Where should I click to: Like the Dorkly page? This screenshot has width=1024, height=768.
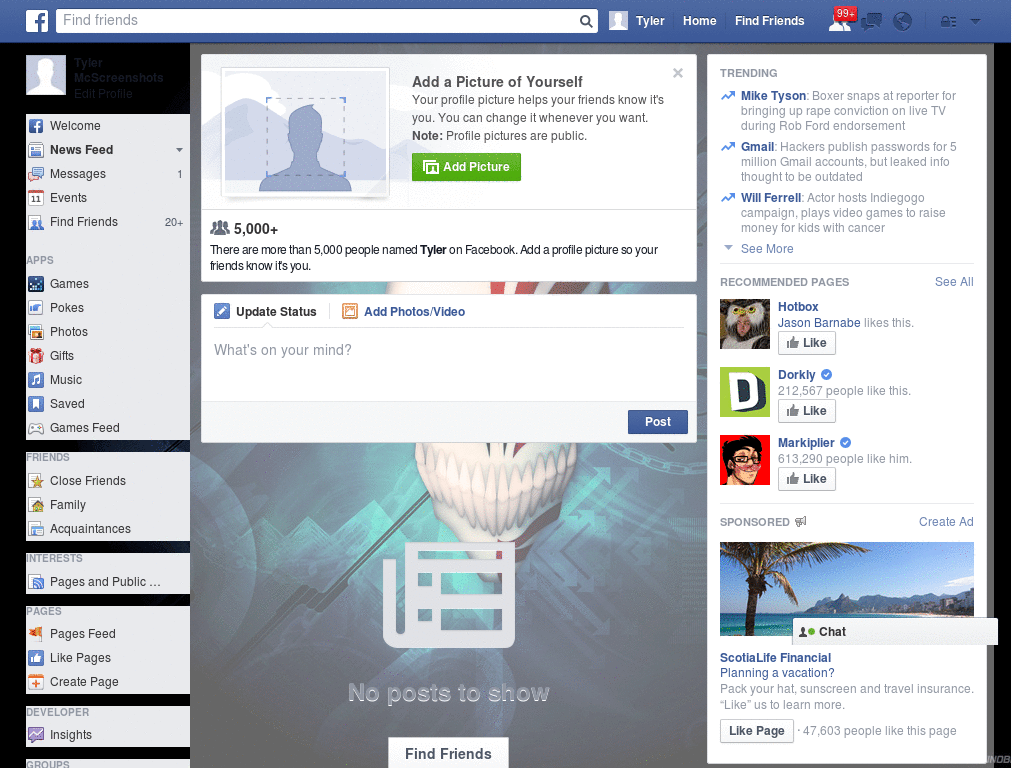coord(807,411)
